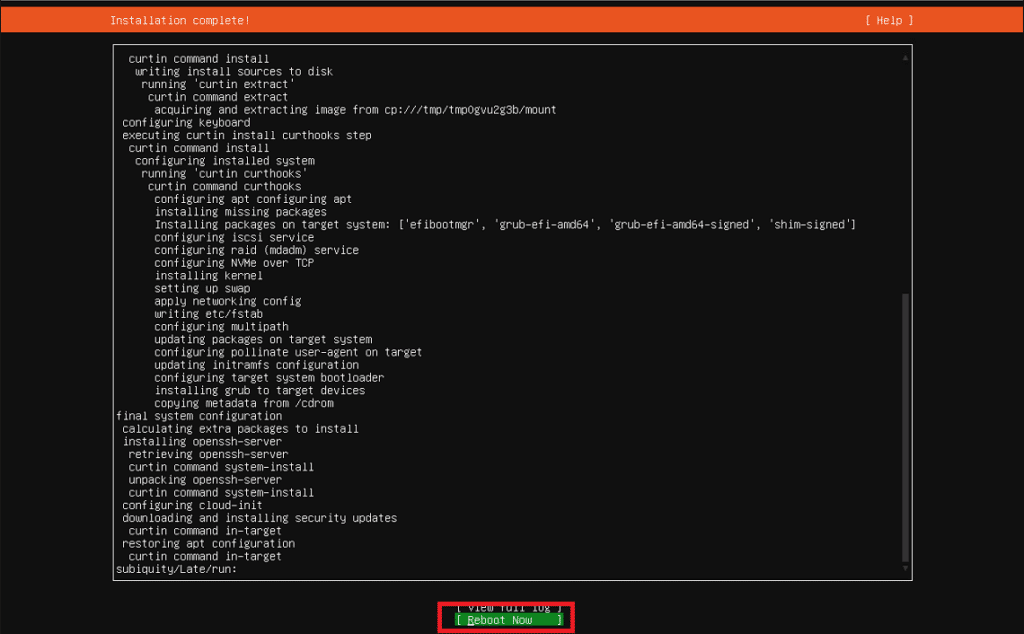Select the 'final system configuration' line
This screenshot has width=1024, height=634.
click(x=199, y=416)
